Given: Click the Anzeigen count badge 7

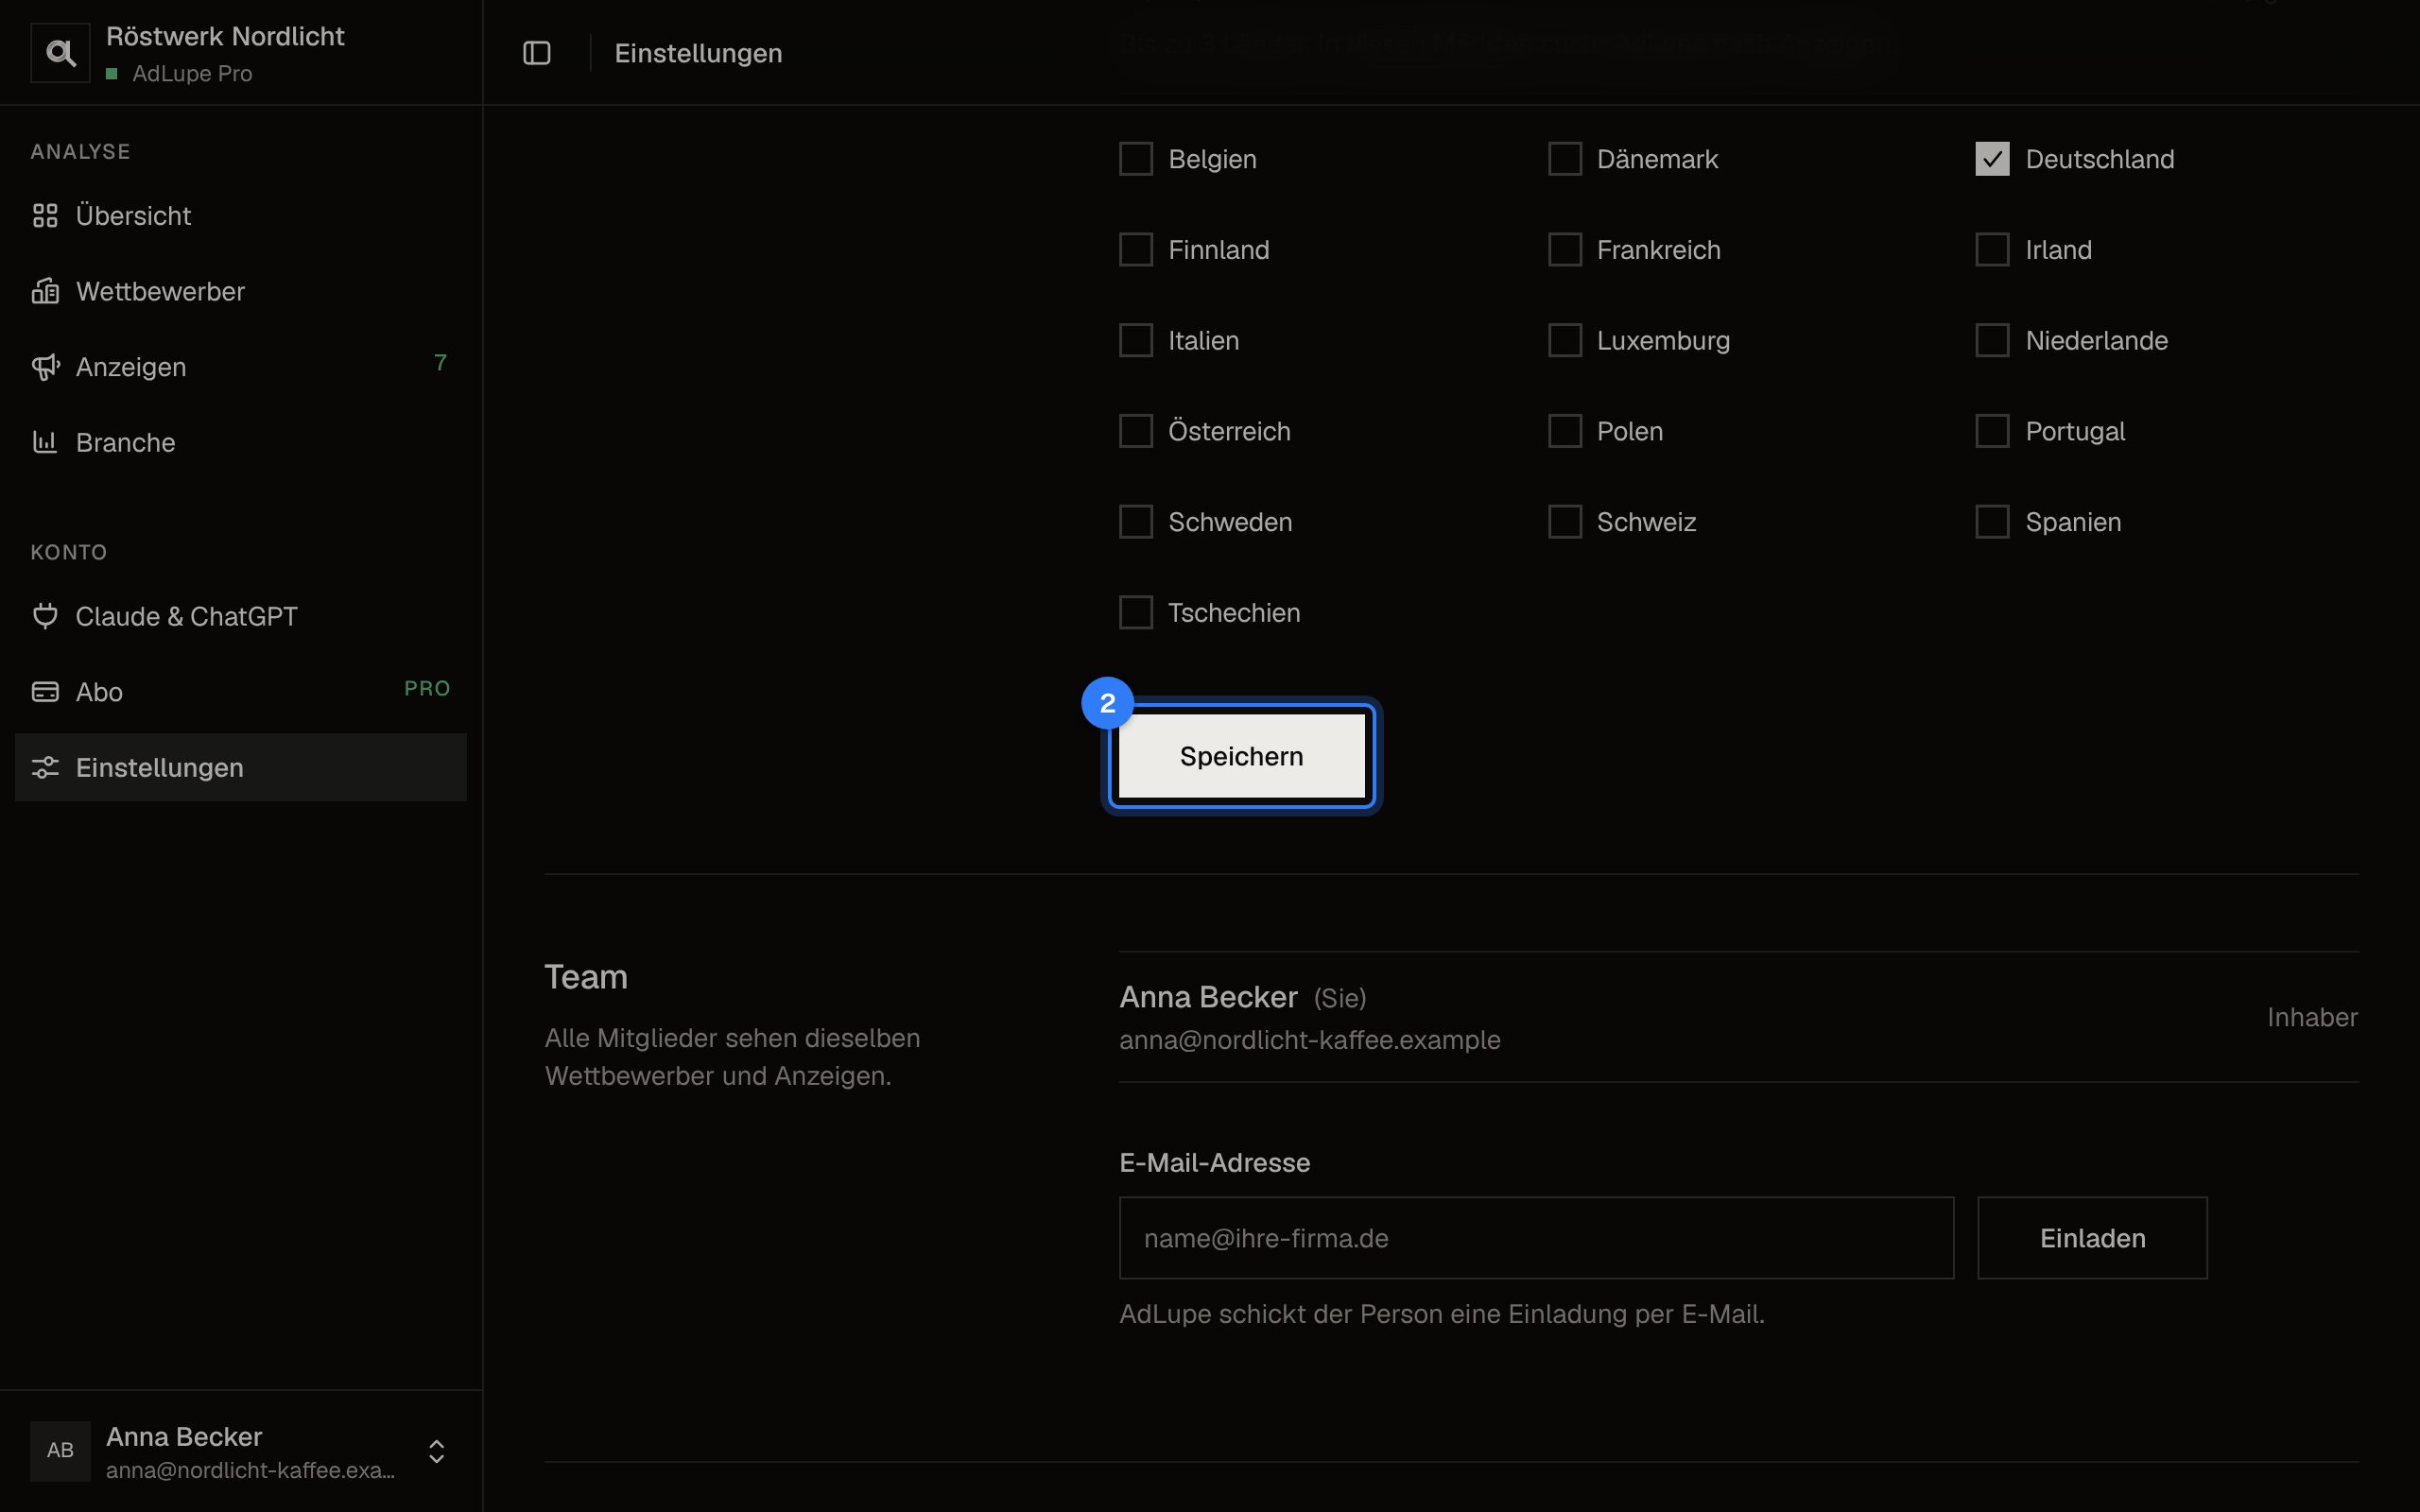Looking at the screenshot, I should [x=440, y=362].
